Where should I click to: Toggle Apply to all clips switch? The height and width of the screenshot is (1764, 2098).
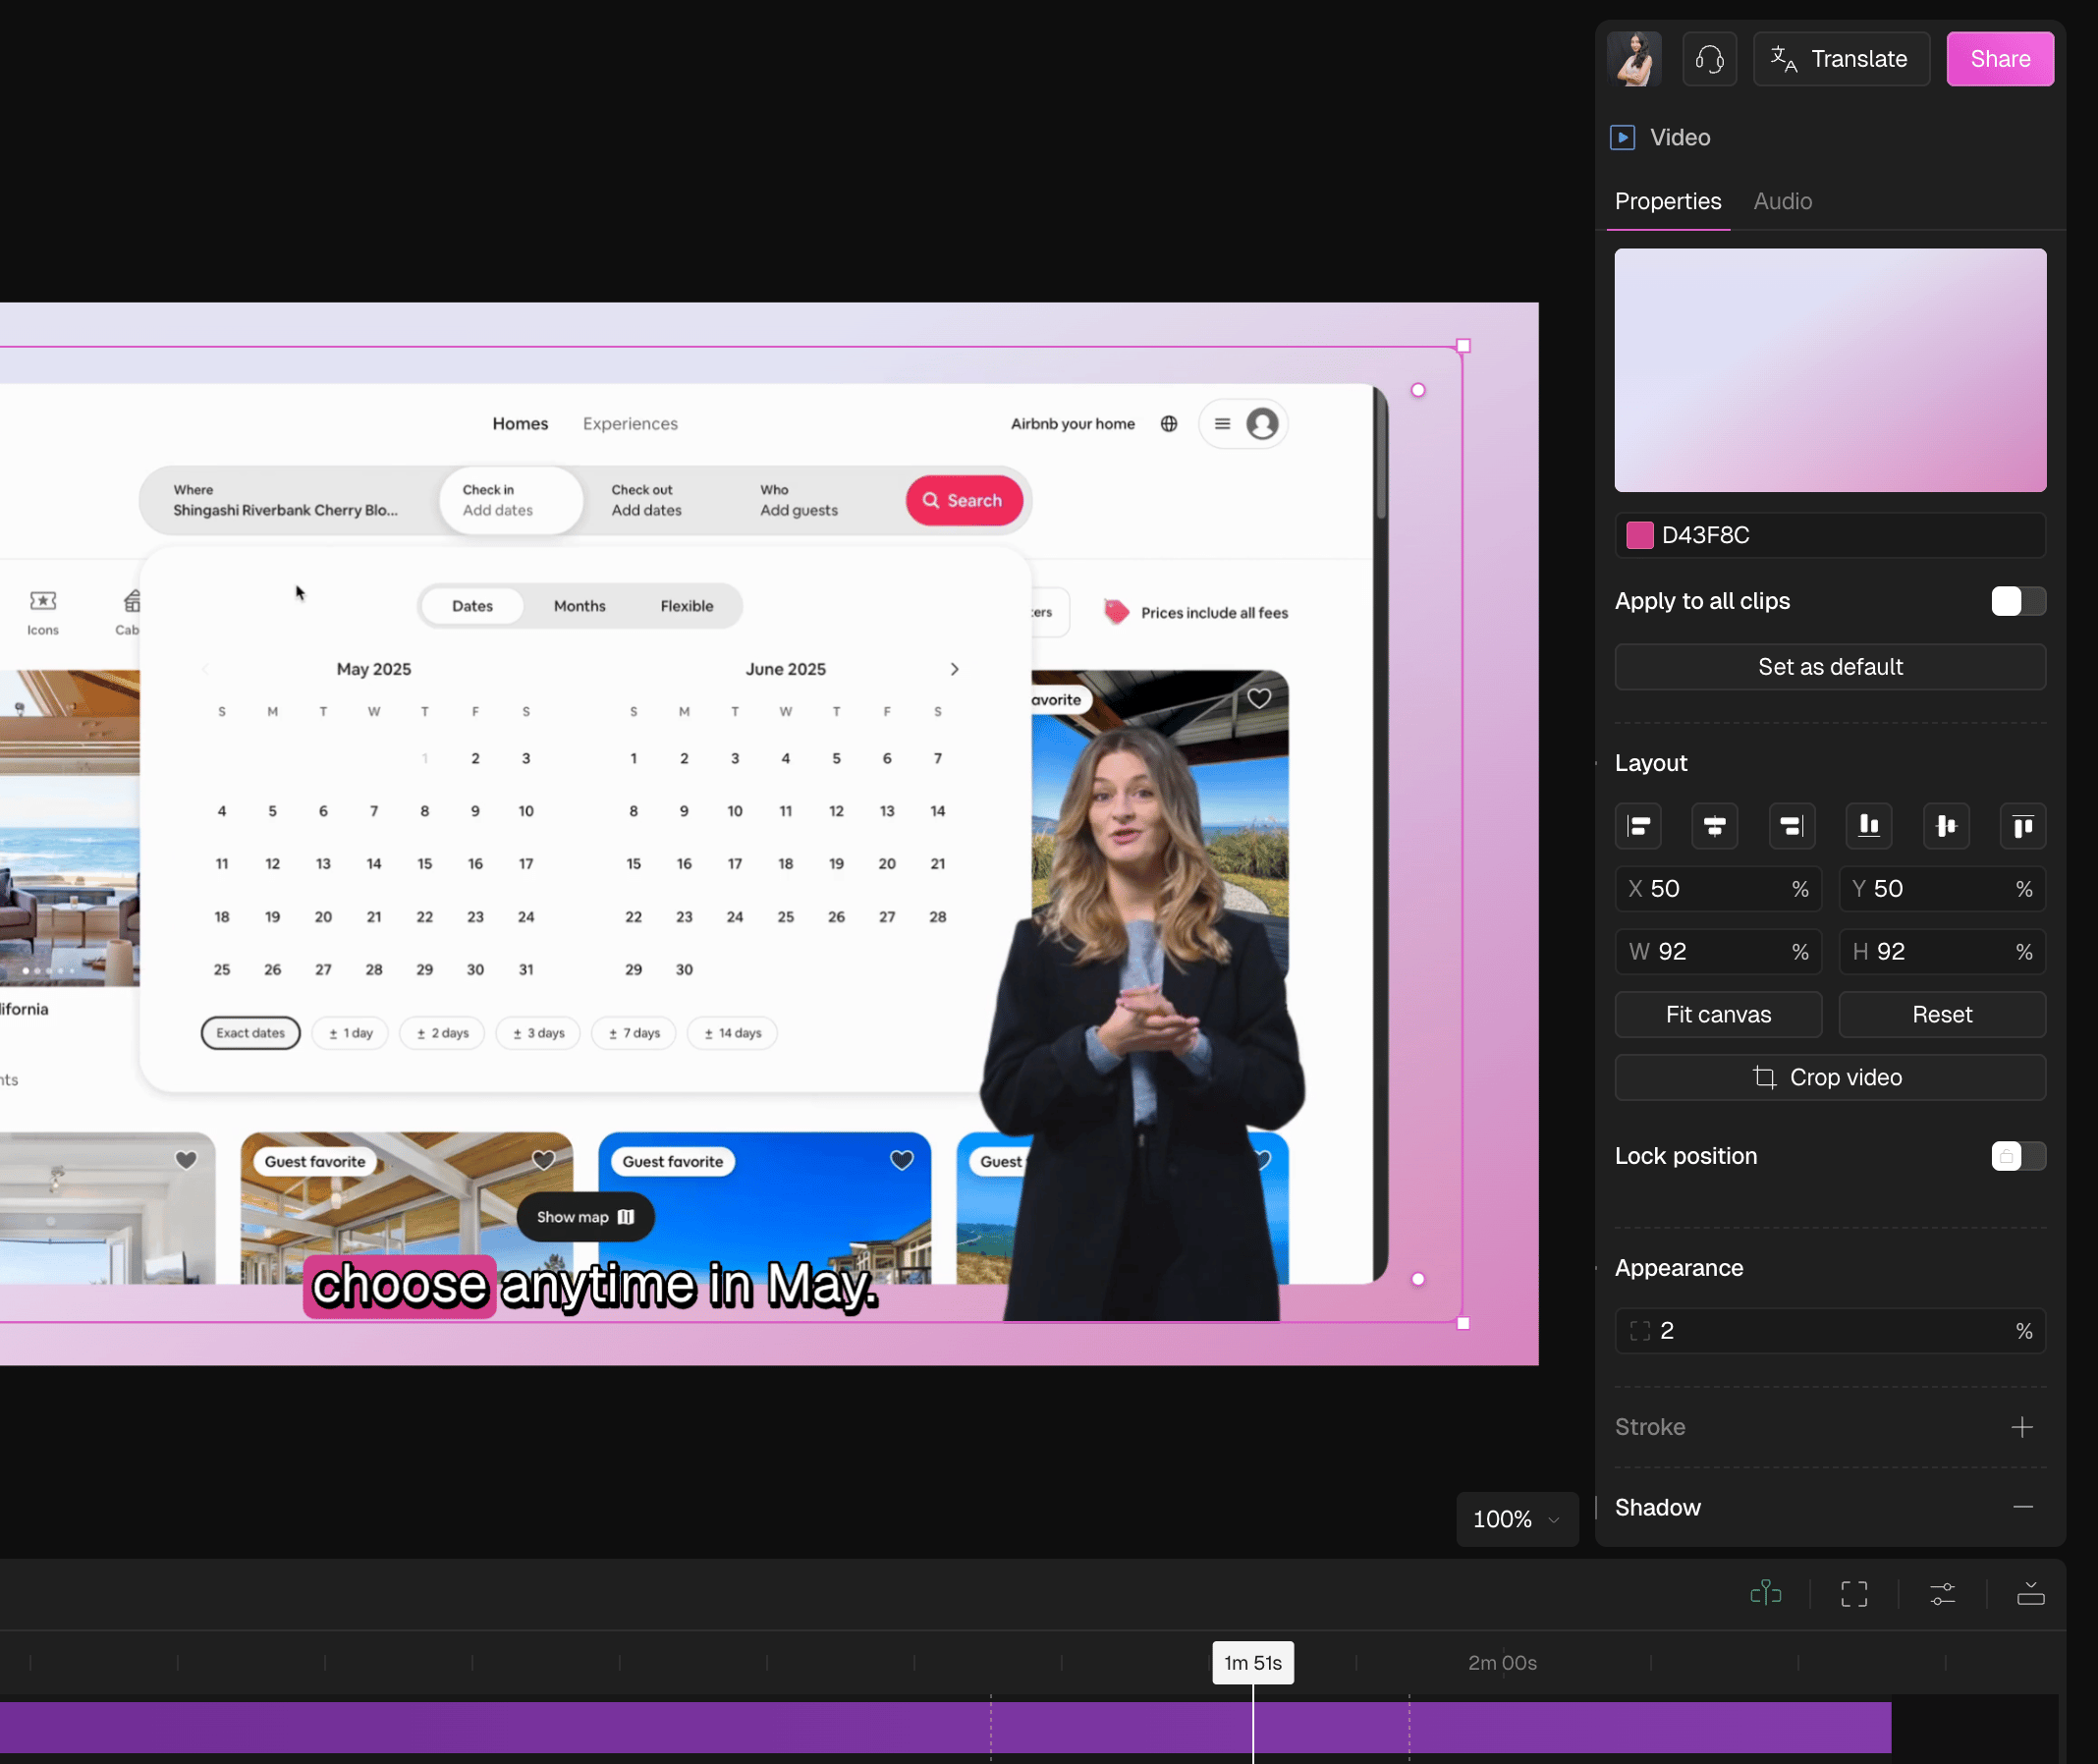pyautogui.click(x=2018, y=601)
